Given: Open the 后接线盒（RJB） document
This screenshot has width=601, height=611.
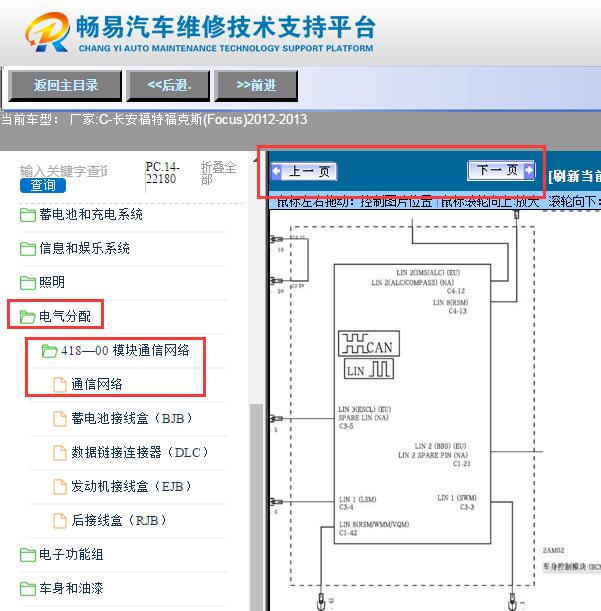Looking at the screenshot, I should coord(119,520).
